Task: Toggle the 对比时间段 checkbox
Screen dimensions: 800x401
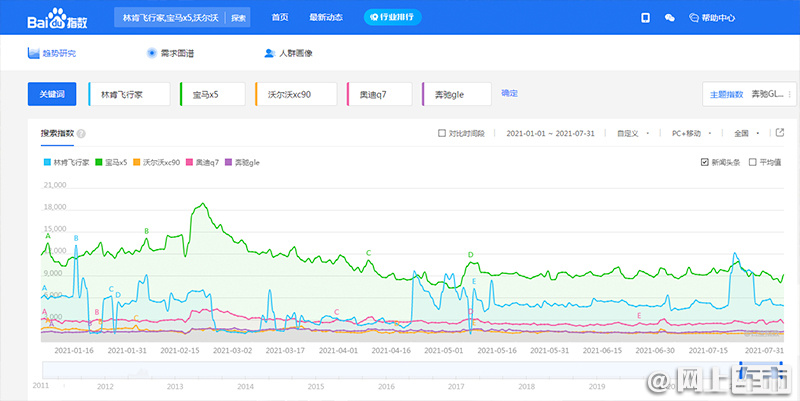Action: [x=442, y=133]
